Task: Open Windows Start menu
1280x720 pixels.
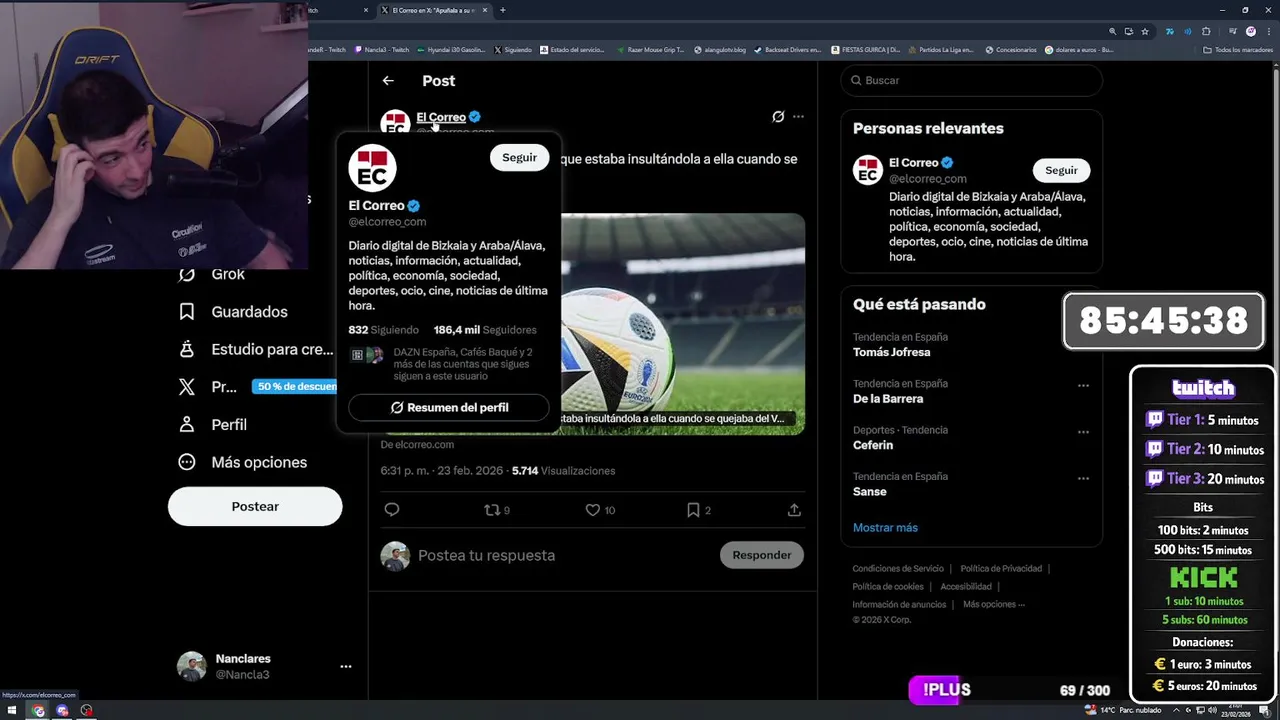Action: pyautogui.click(x=13, y=711)
